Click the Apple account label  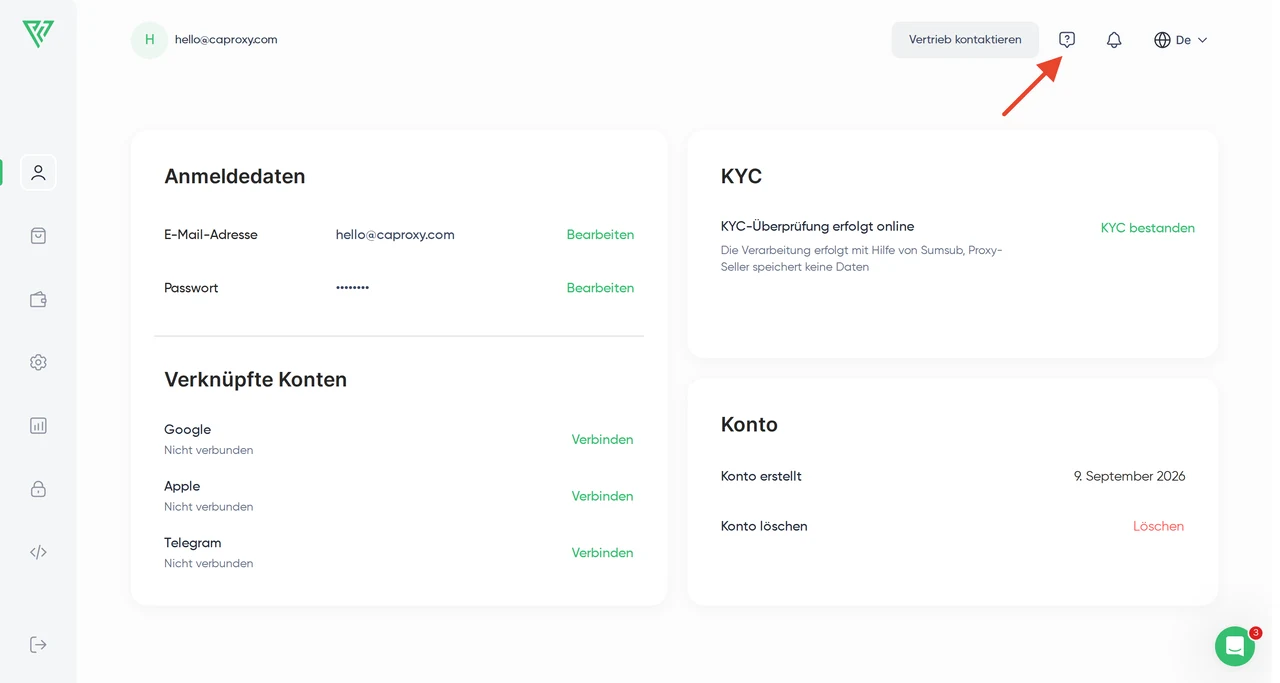(x=182, y=486)
